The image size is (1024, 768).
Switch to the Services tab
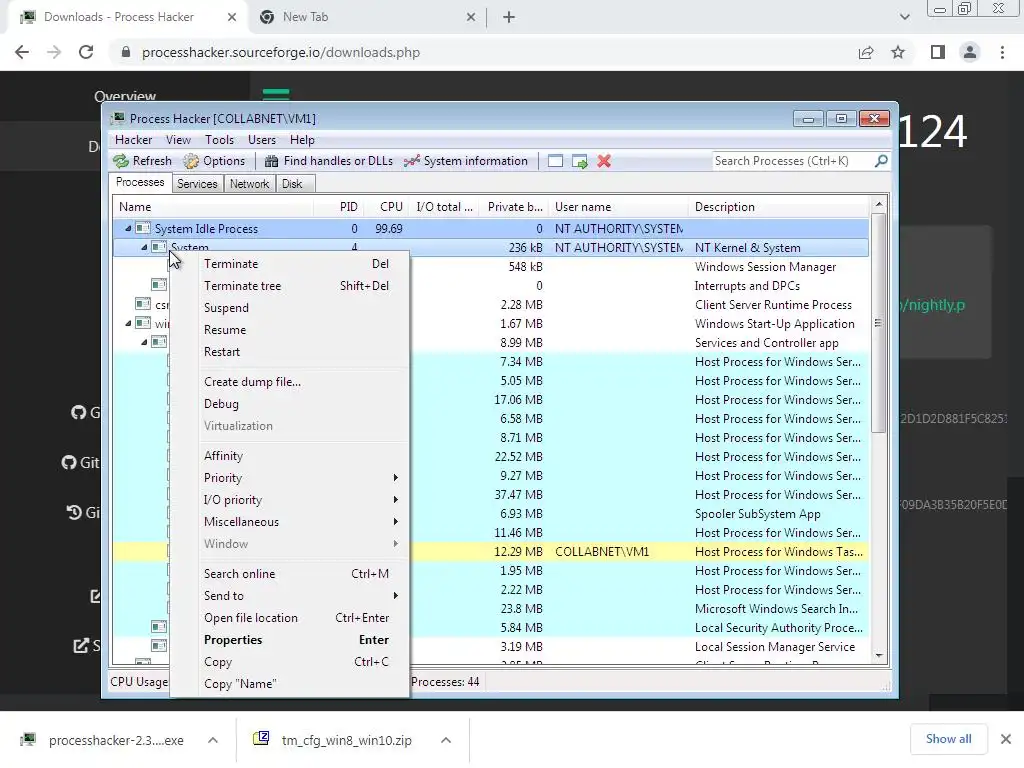(197, 184)
